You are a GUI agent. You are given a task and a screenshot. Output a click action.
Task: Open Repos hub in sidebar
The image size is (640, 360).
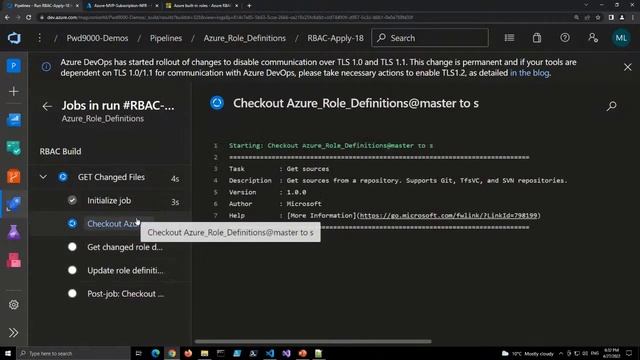click(x=13, y=177)
